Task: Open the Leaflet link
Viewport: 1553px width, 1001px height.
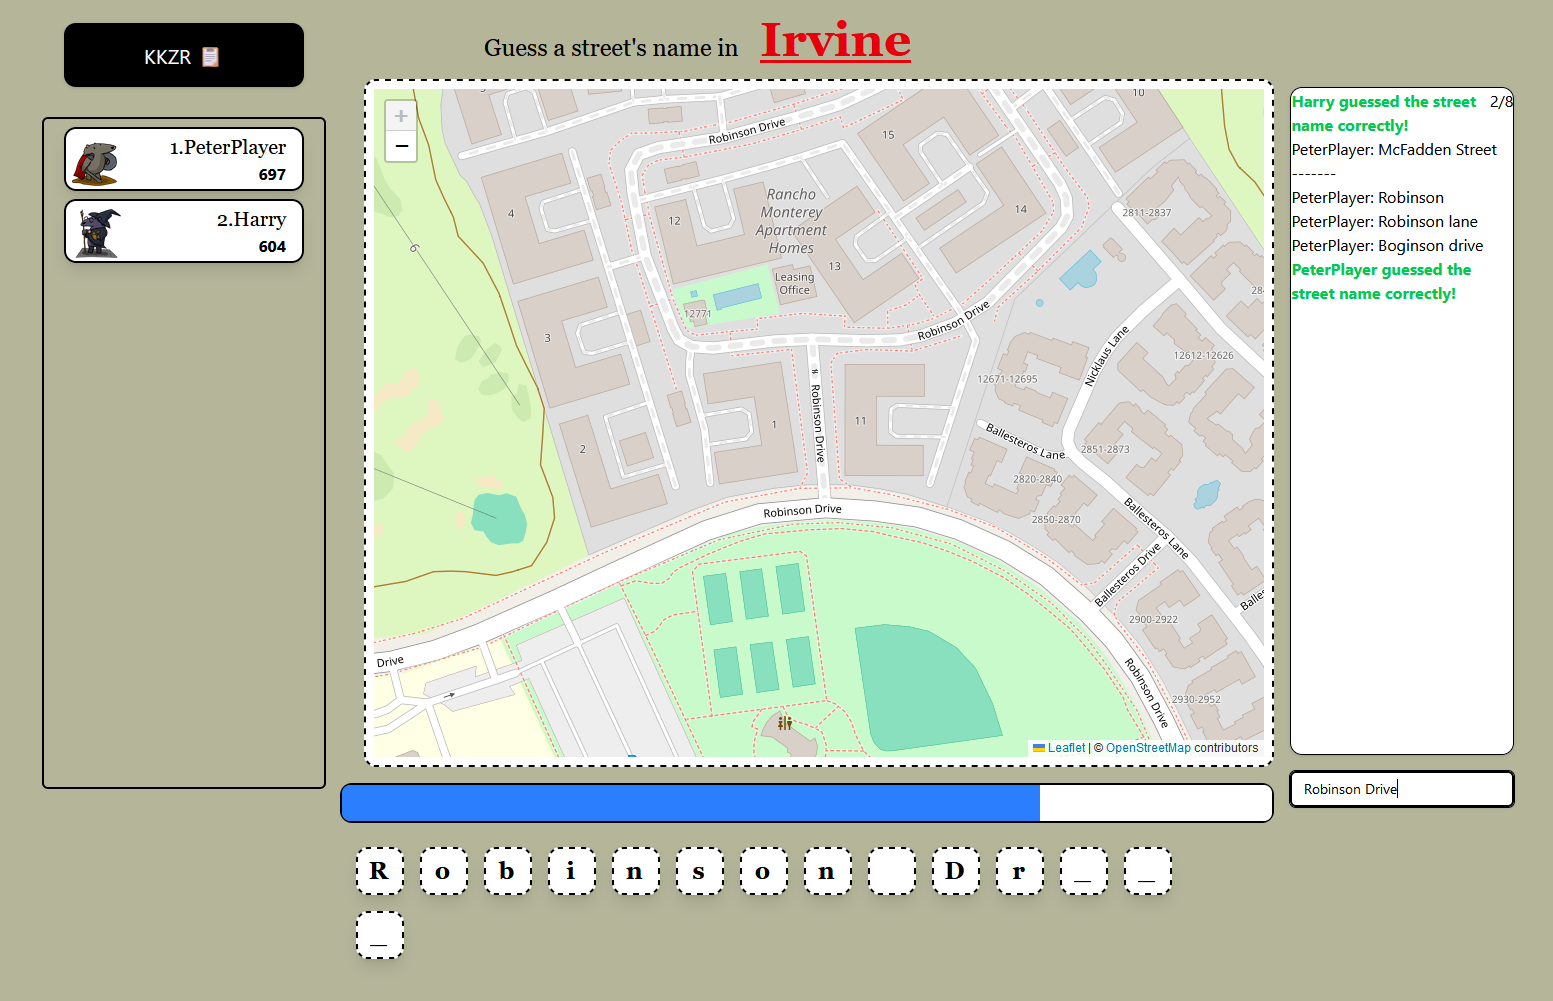Action: point(1066,748)
